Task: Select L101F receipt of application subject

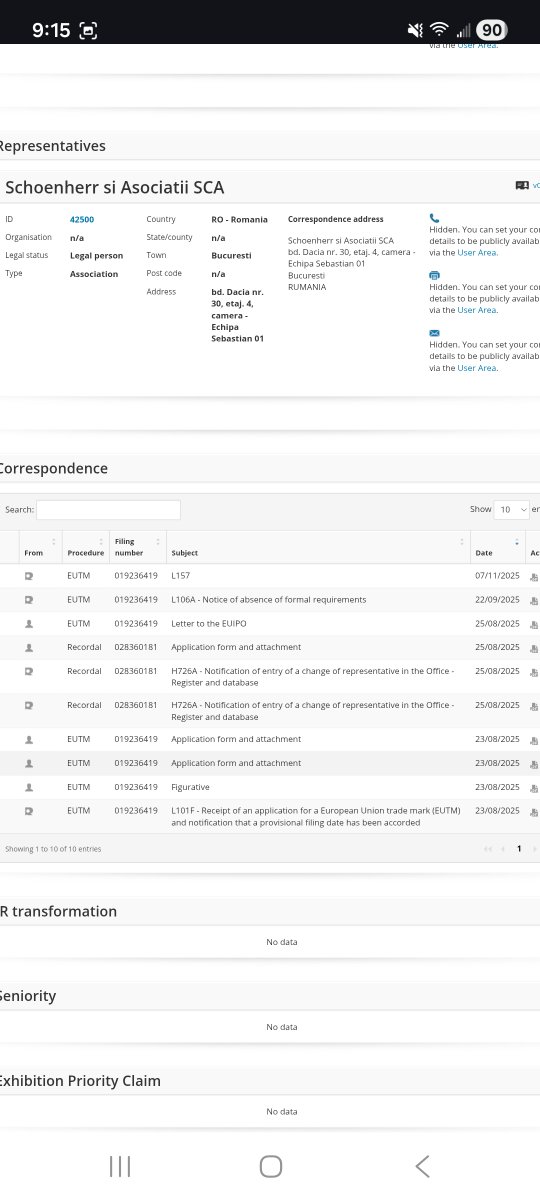Action: pos(314,816)
